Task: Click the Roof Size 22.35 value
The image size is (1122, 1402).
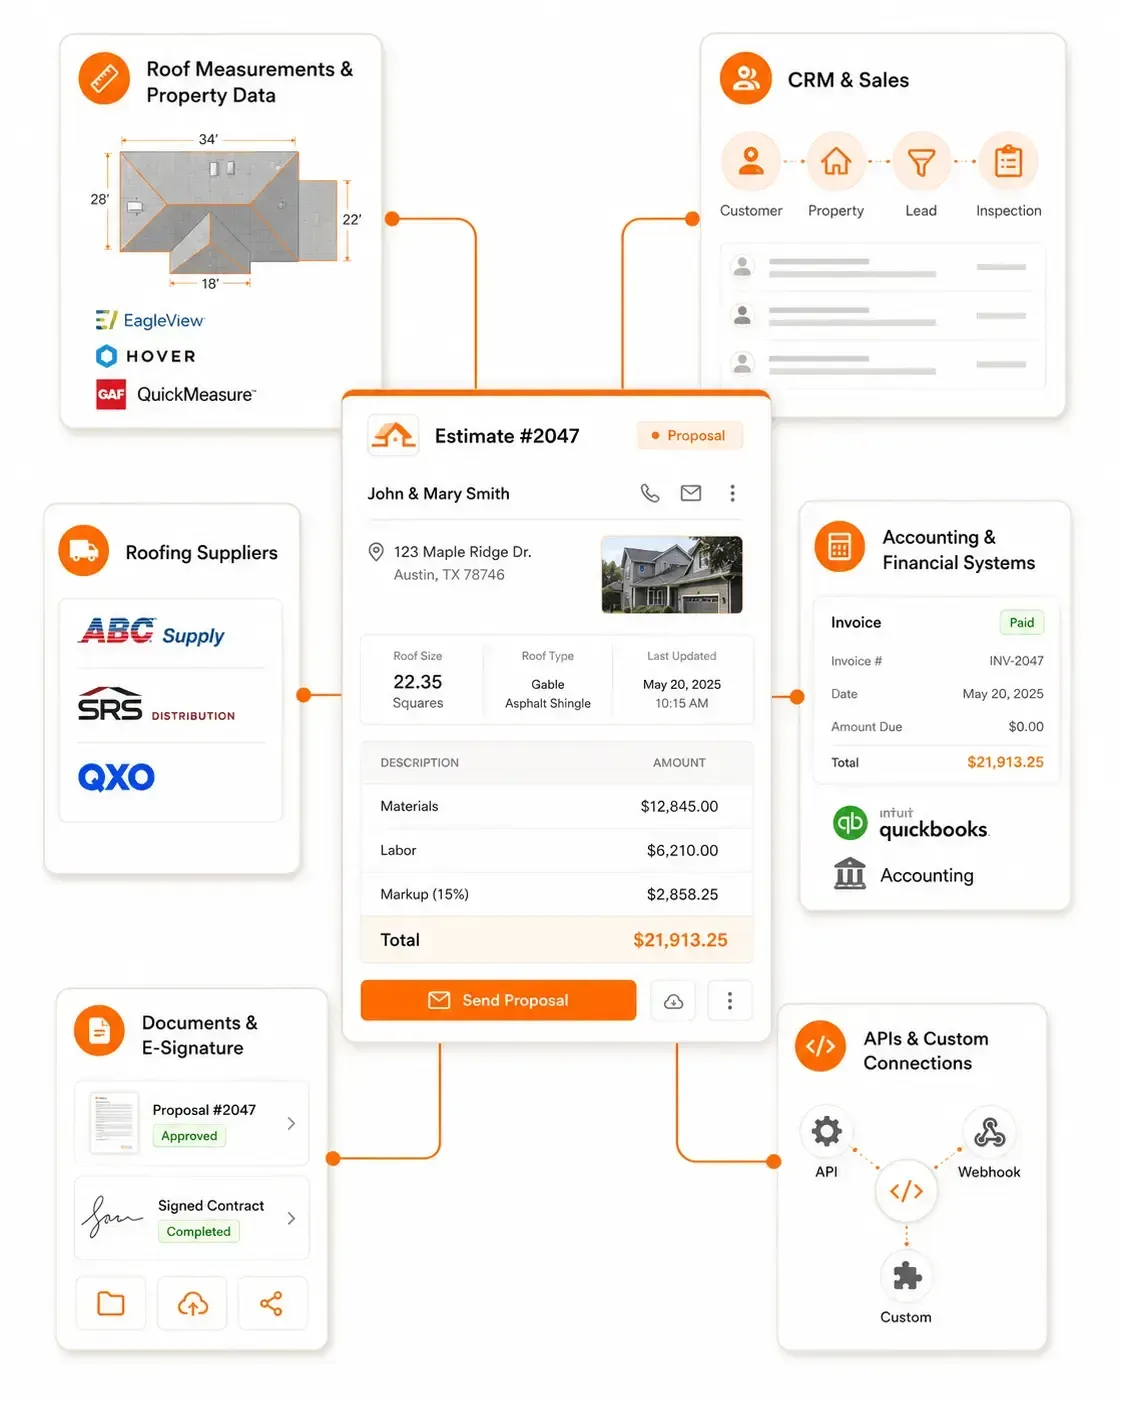Action: tap(417, 682)
